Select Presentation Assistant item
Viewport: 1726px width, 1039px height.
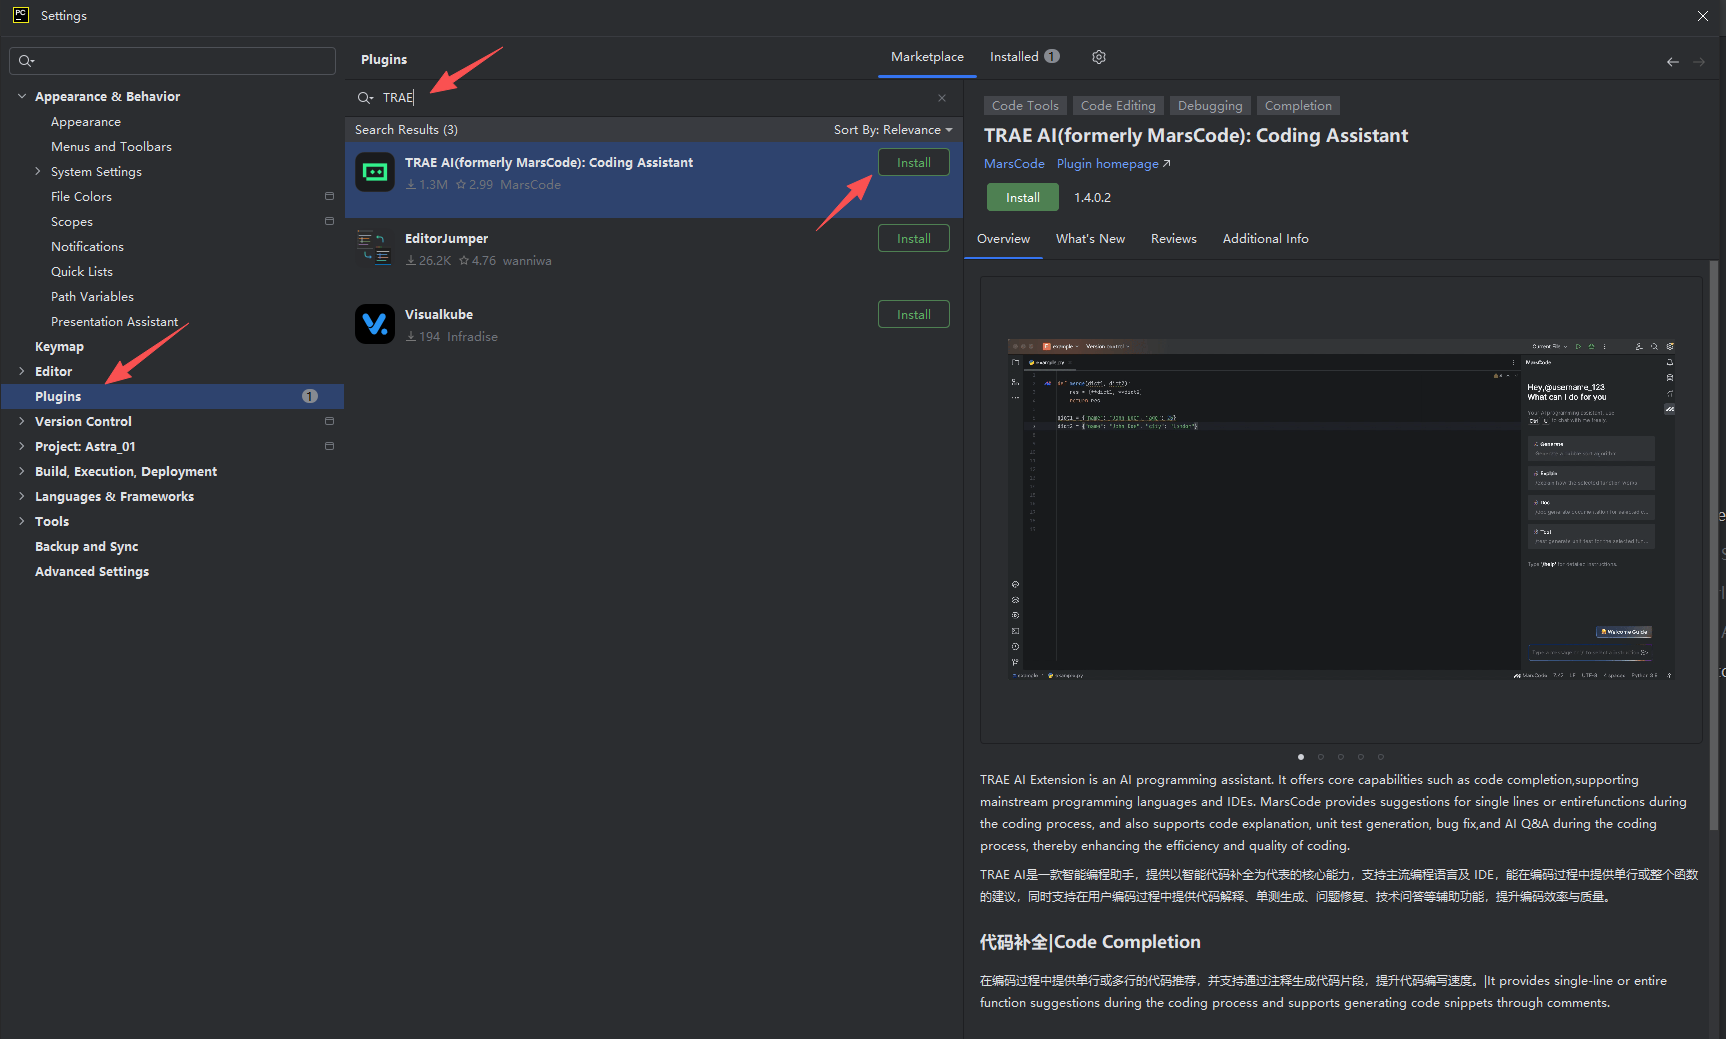(114, 321)
